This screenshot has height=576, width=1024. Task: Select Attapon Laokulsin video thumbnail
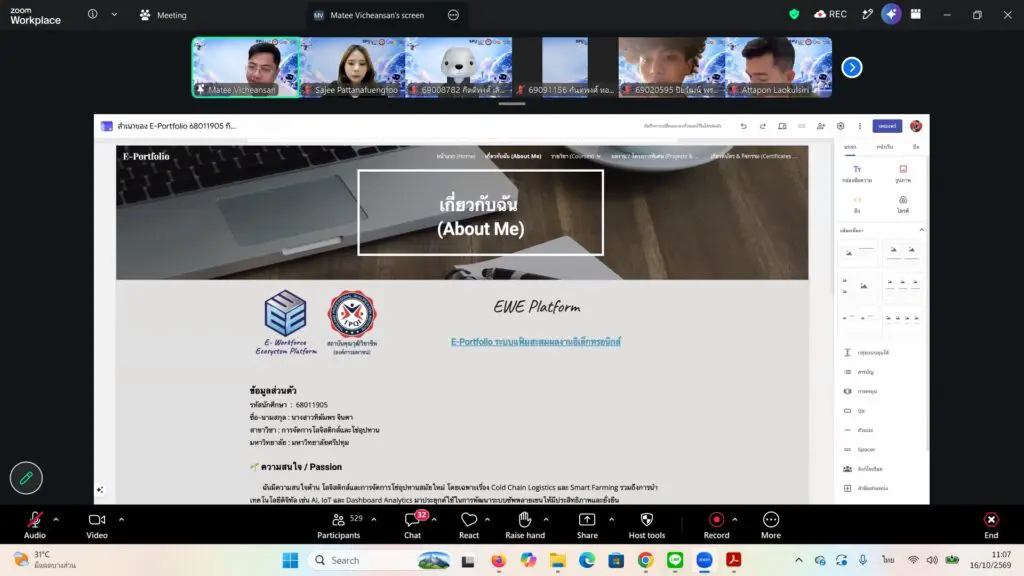coord(778,67)
